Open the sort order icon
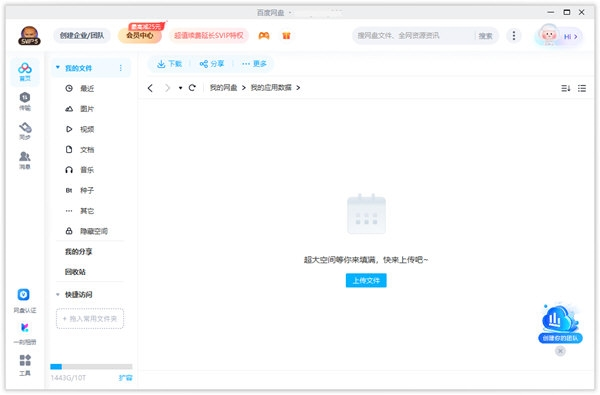Image resolution: width=600 pixels, height=395 pixels. pos(566,88)
